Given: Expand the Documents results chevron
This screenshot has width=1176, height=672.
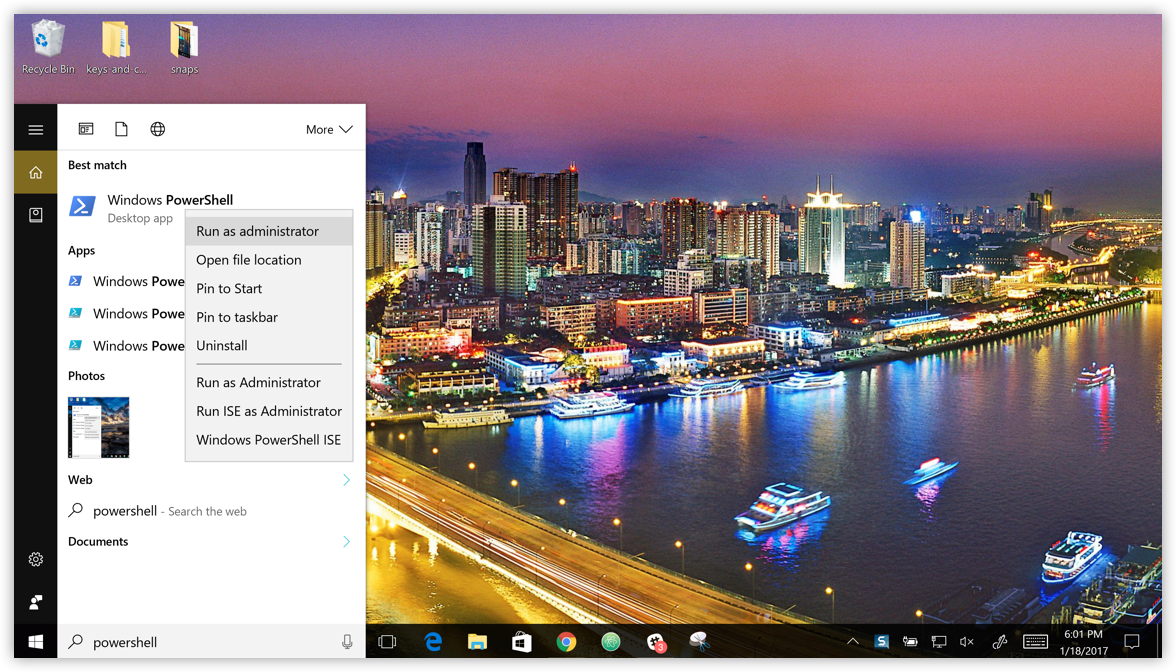Looking at the screenshot, I should tap(346, 542).
